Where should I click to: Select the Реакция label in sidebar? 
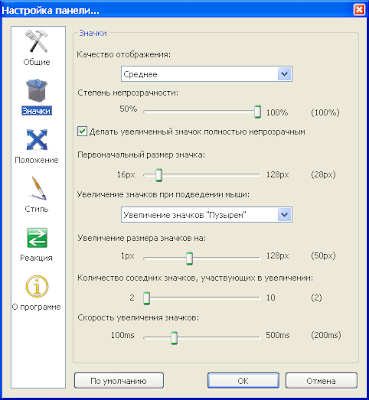pos(36,258)
